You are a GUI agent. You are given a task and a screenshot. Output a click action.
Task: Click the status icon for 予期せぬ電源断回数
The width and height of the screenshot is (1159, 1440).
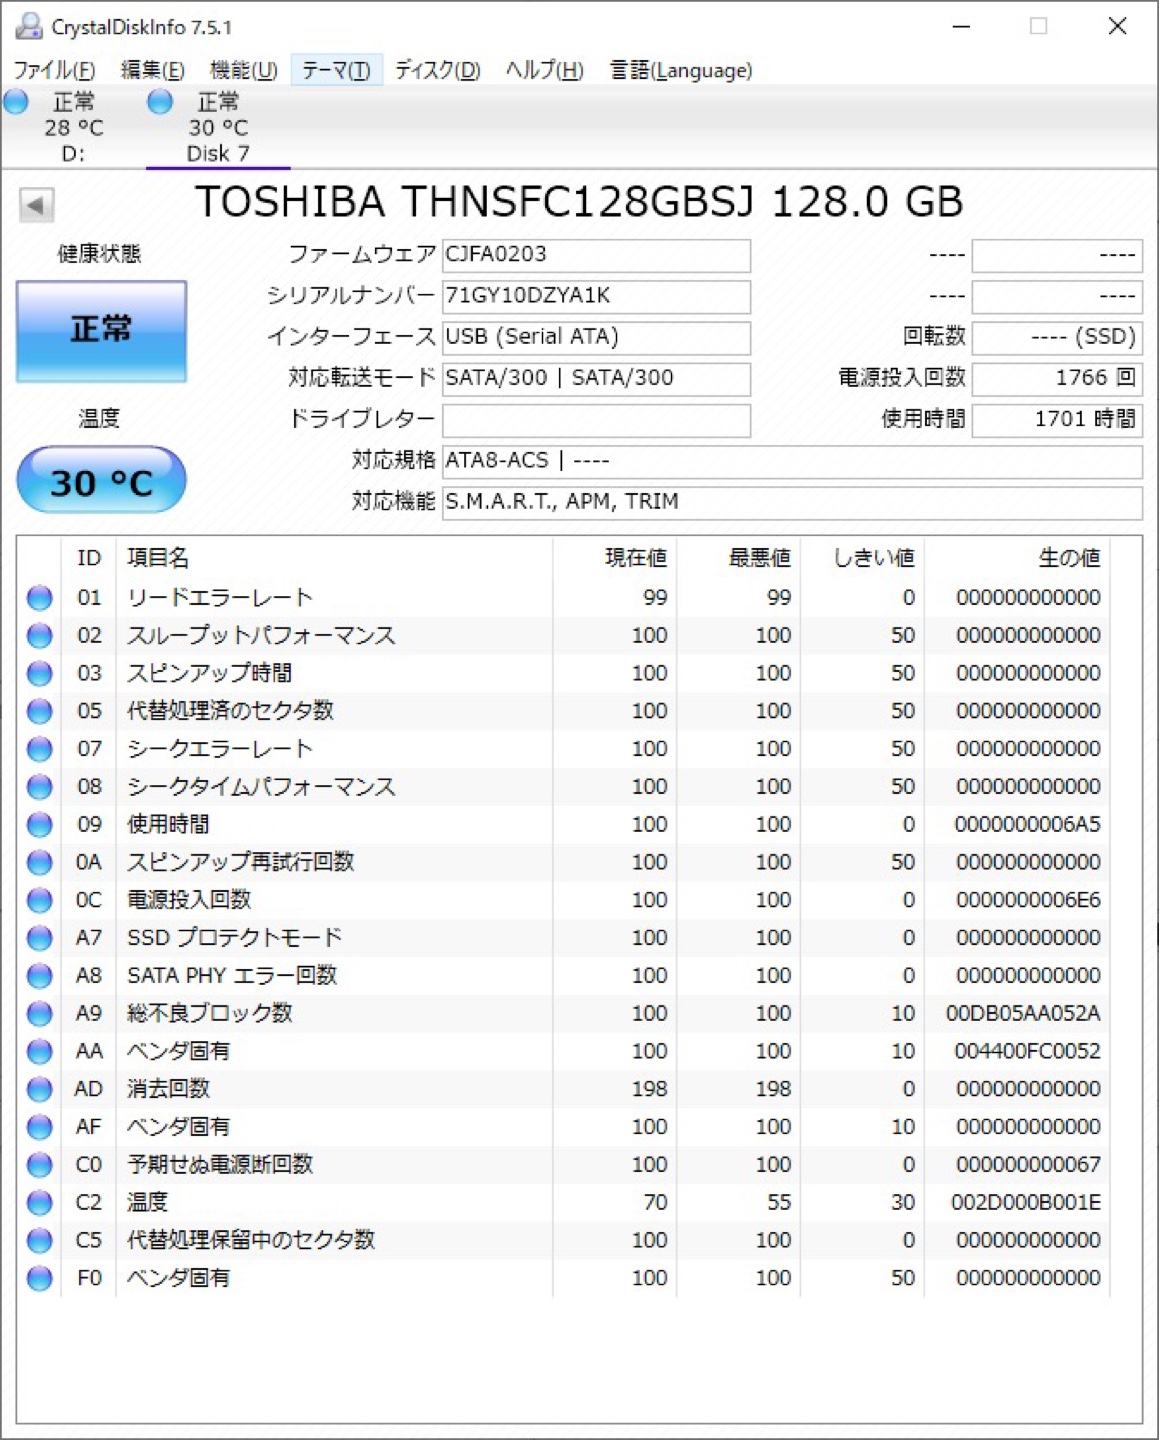coord(40,1165)
